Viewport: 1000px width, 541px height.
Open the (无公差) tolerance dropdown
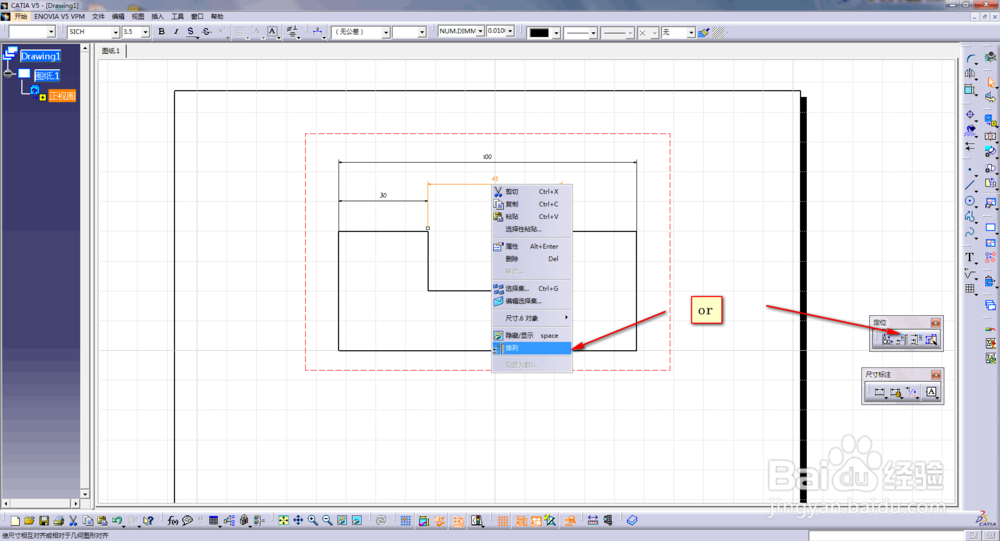(385, 32)
